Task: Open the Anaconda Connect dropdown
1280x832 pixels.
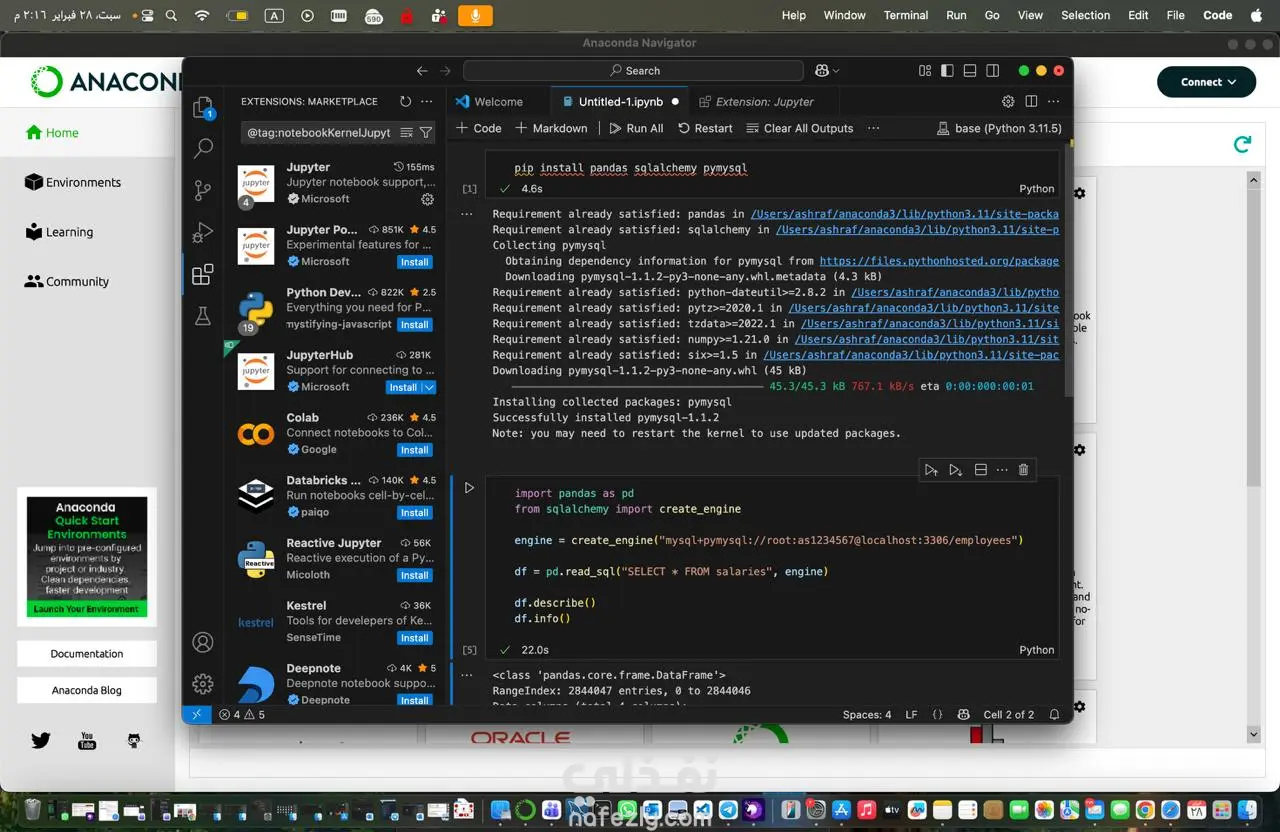Action: (x=1206, y=82)
